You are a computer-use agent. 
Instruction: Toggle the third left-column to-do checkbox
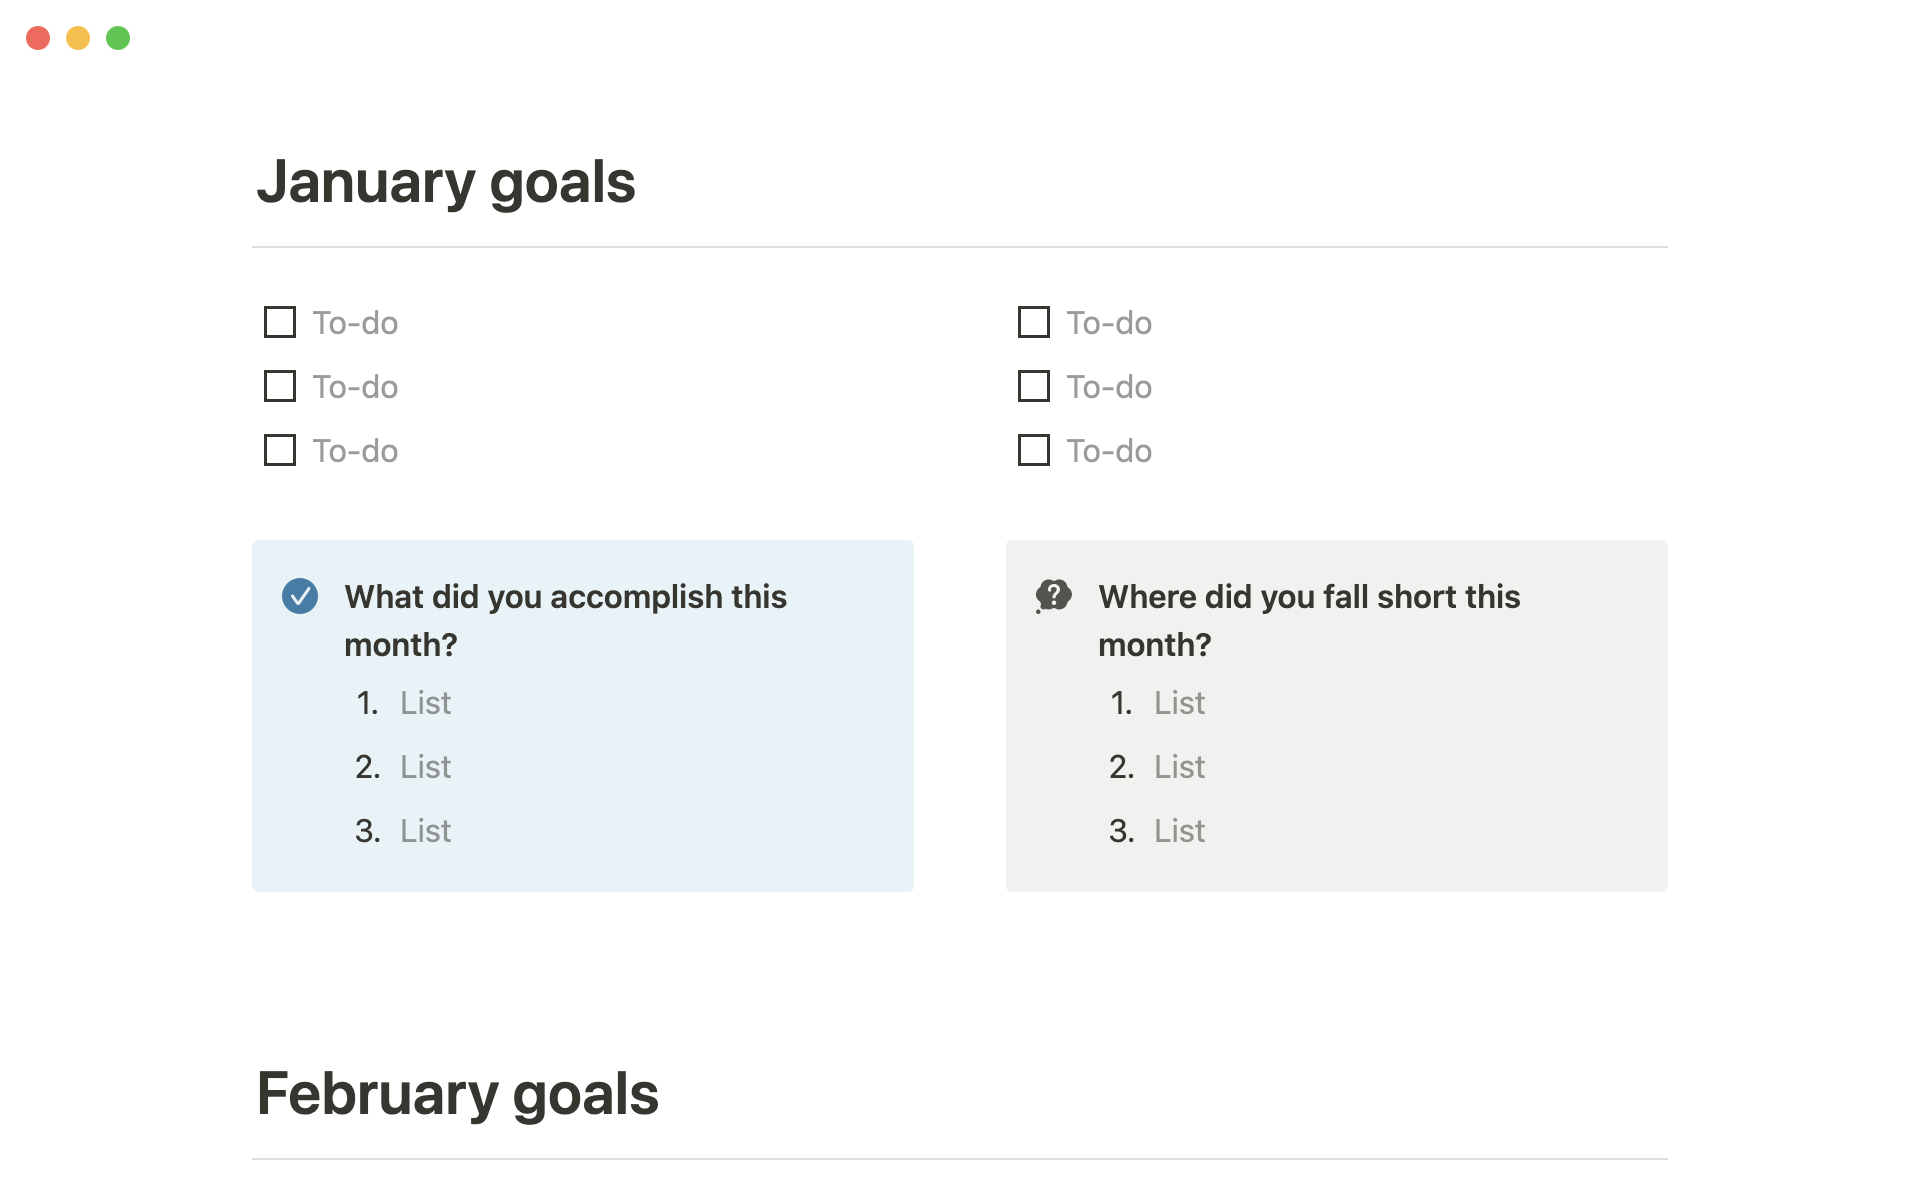[x=280, y=450]
